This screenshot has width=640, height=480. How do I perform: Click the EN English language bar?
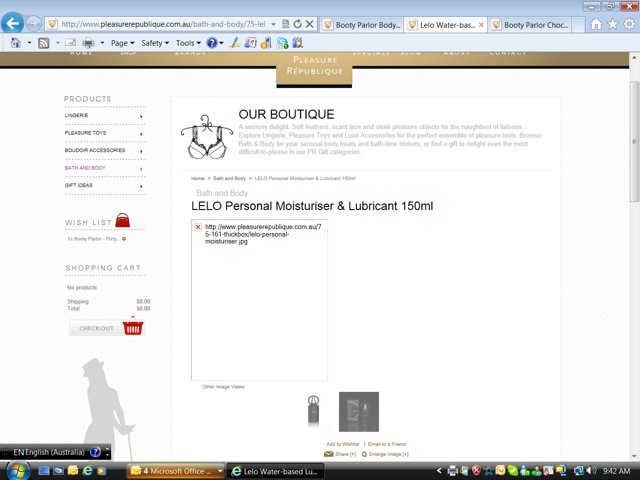pyautogui.click(x=49, y=452)
